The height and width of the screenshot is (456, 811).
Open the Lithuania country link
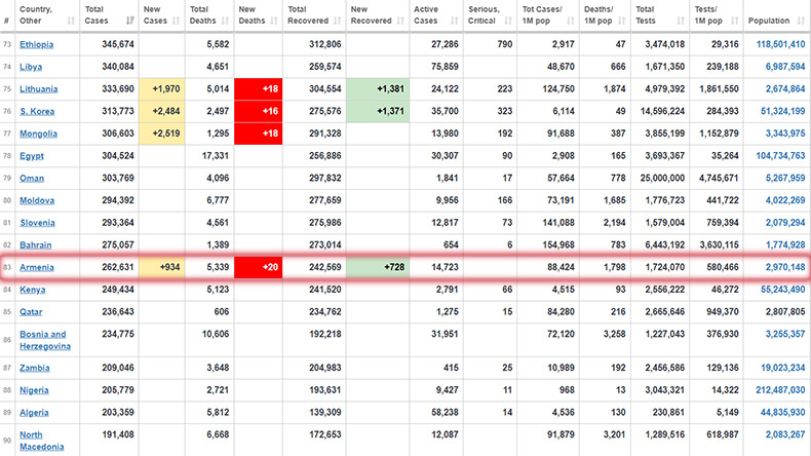click(x=38, y=89)
